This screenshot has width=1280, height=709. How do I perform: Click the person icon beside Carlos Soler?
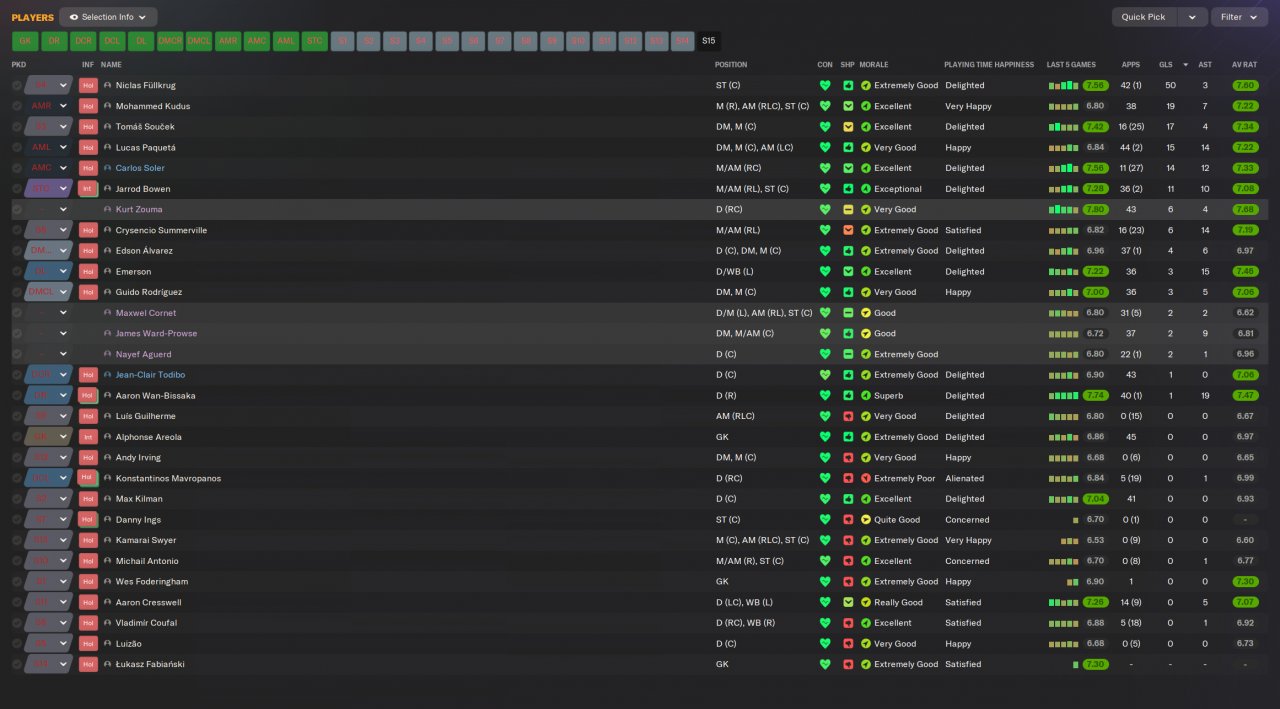(x=108, y=168)
